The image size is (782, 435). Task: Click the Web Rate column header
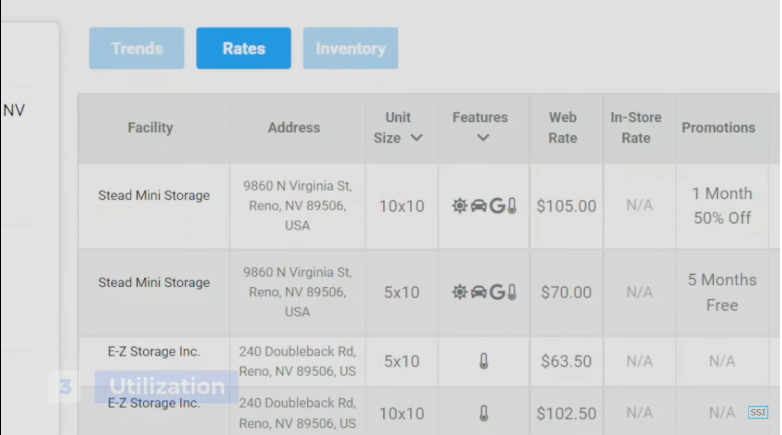coord(563,128)
